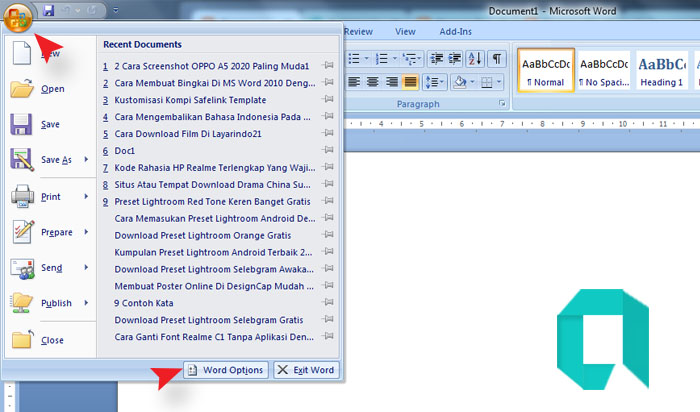
Task: Pin the Preset Lightroom Red Tone document
Action: 328,201
